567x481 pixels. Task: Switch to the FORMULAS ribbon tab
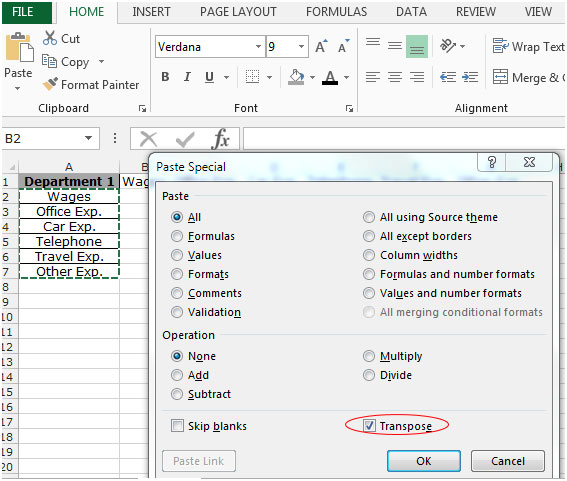coord(336,12)
